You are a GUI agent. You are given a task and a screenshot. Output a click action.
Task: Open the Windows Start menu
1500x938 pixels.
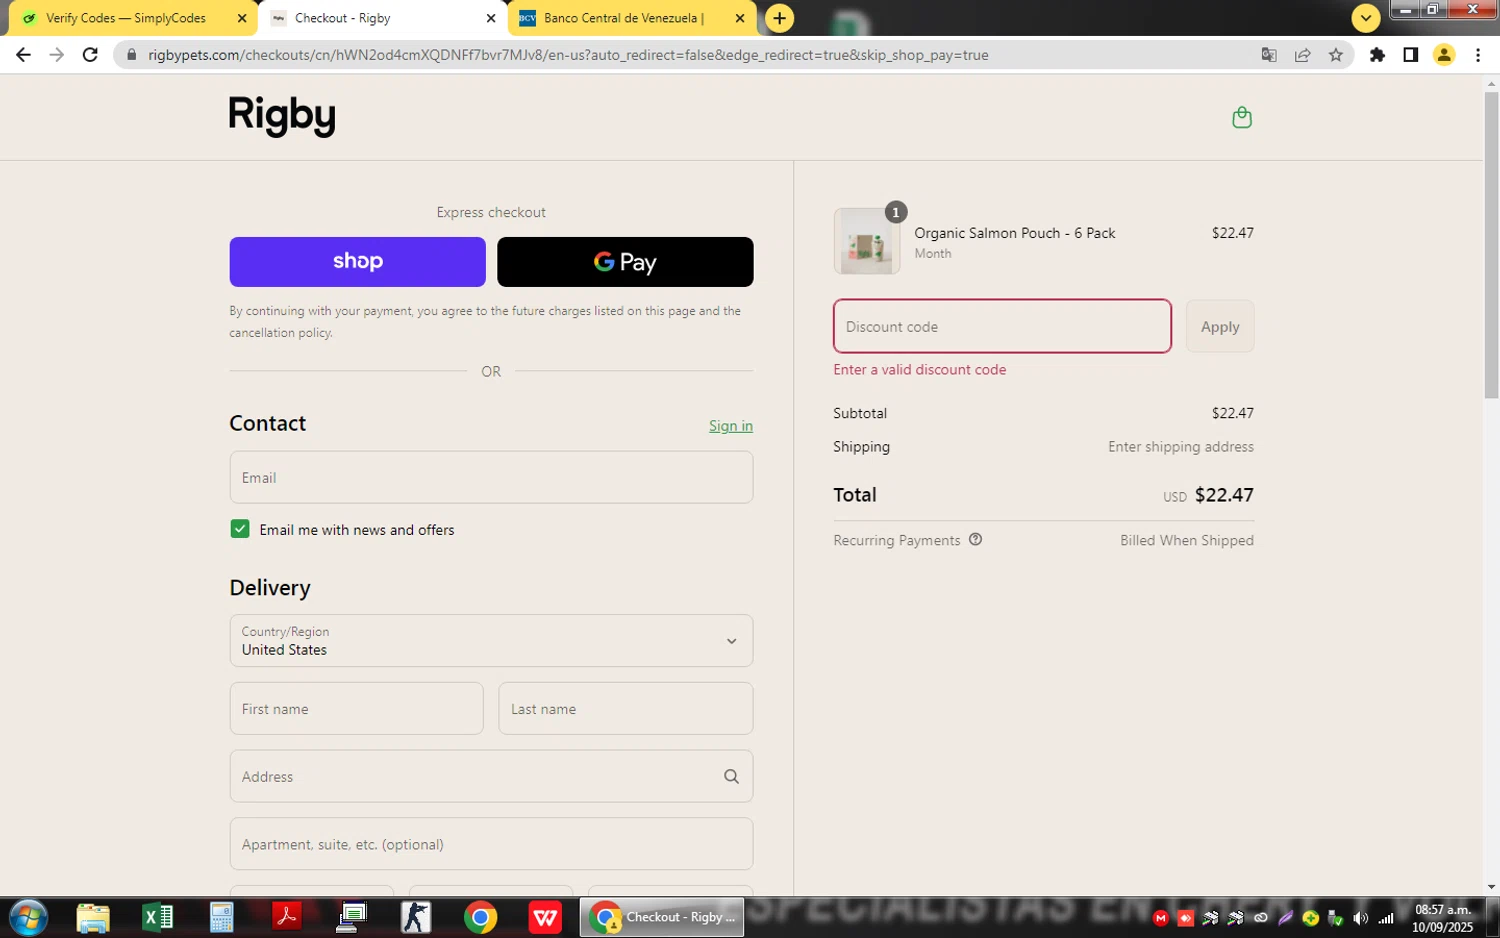pyautogui.click(x=27, y=917)
